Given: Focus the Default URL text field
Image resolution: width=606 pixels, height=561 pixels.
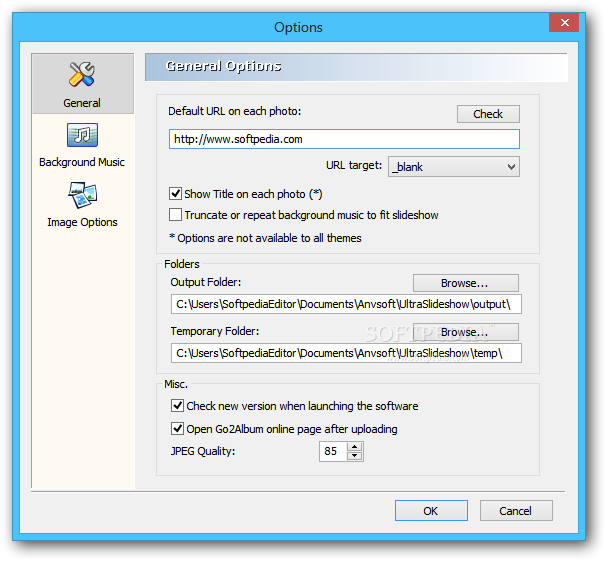Looking at the screenshot, I should 344,139.
